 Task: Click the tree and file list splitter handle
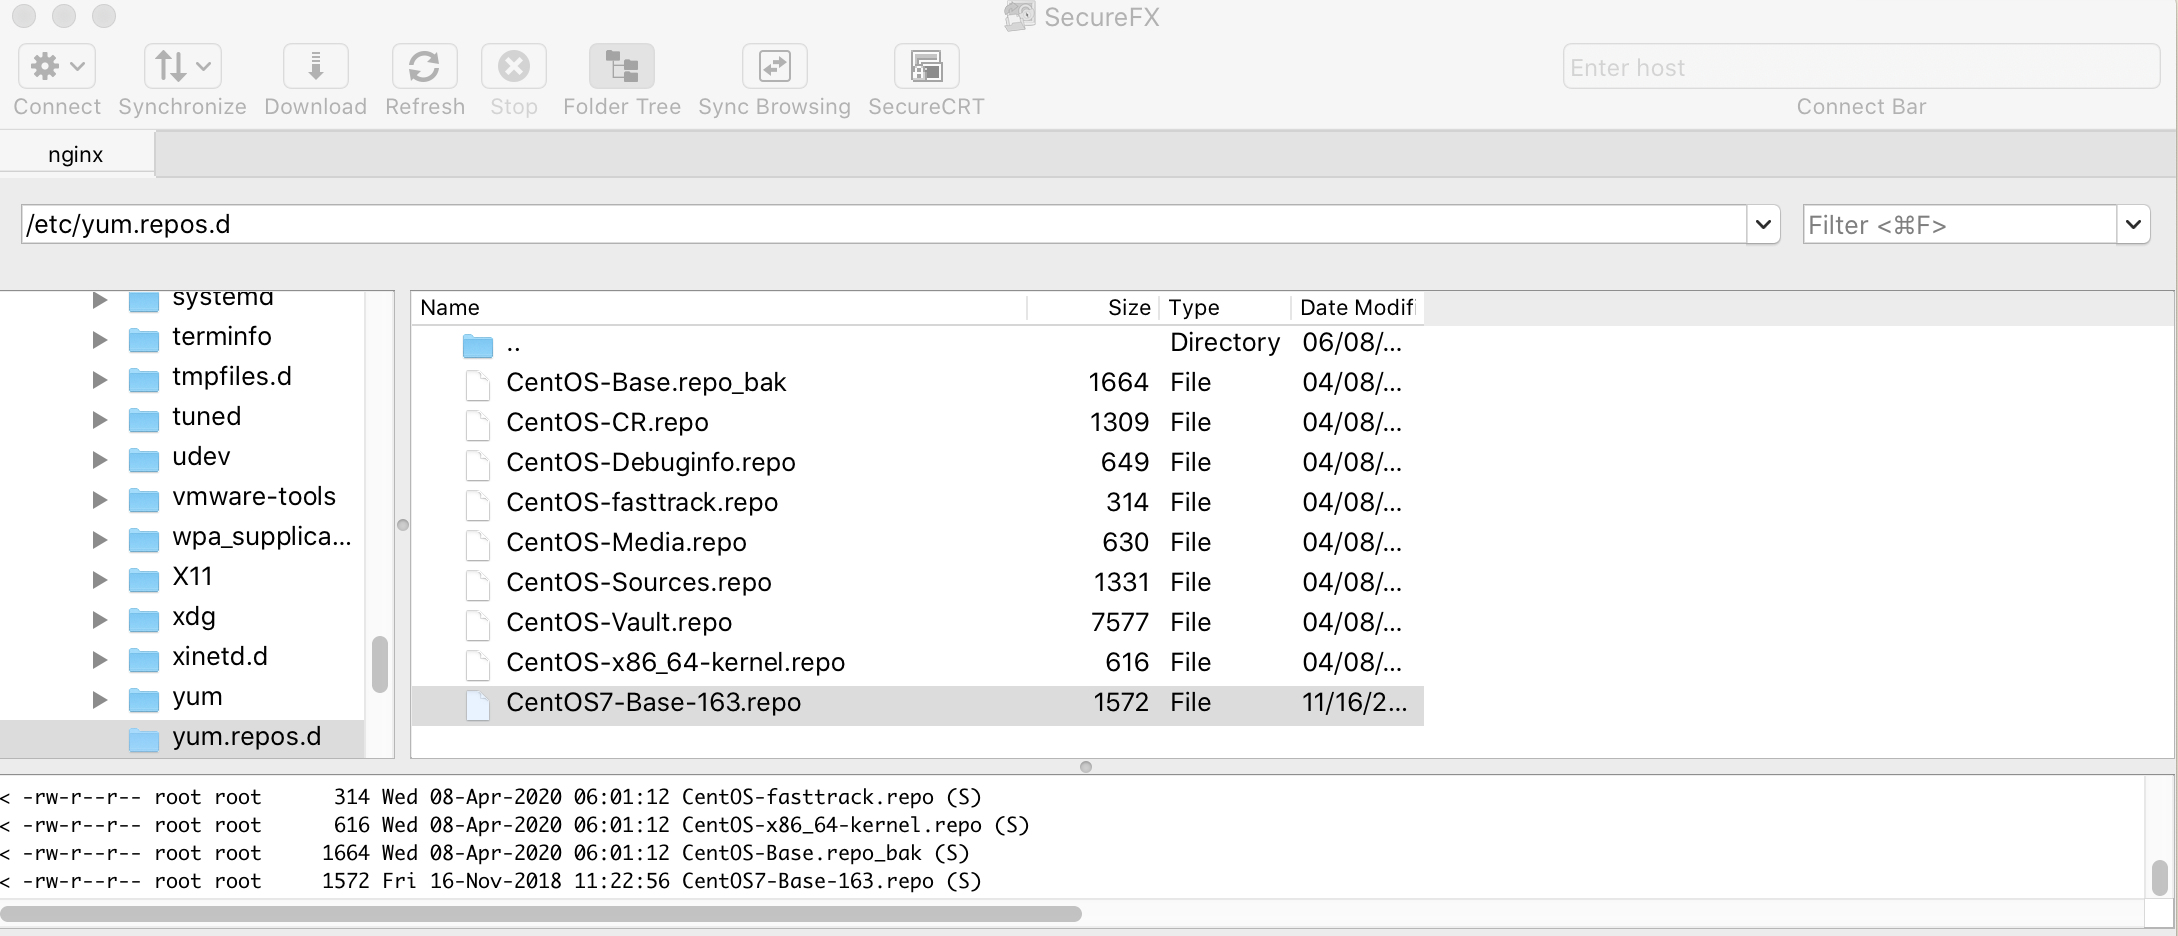(x=403, y=525)
